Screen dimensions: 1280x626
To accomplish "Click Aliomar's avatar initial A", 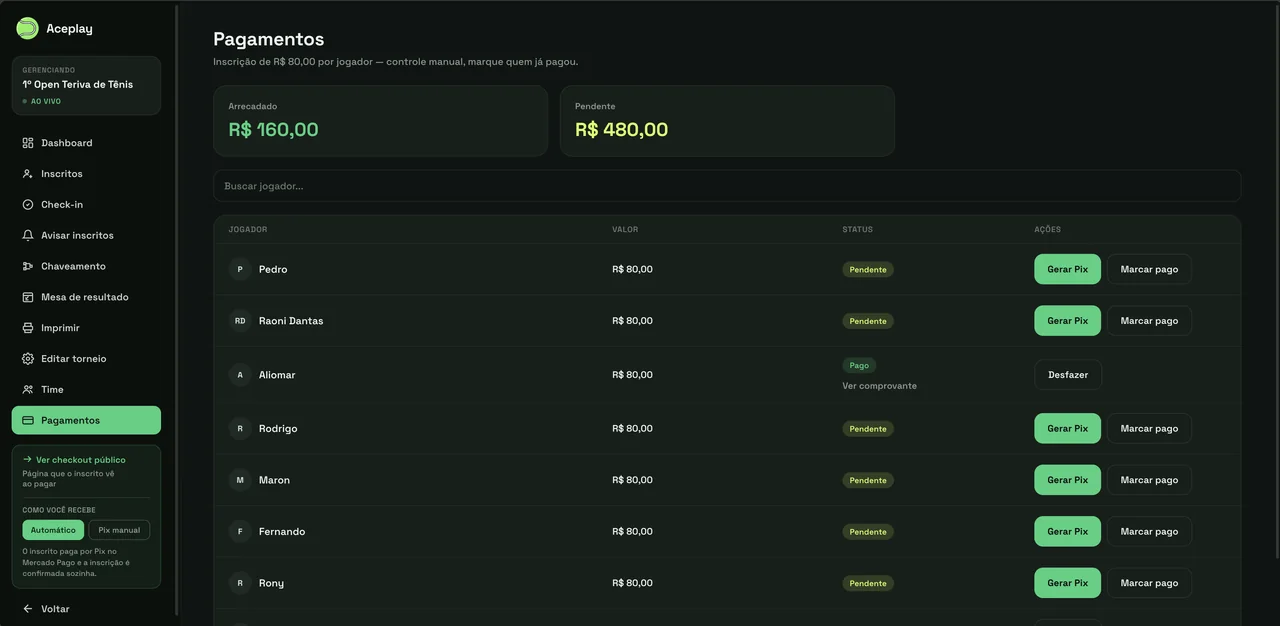I will tap(240, 375).
